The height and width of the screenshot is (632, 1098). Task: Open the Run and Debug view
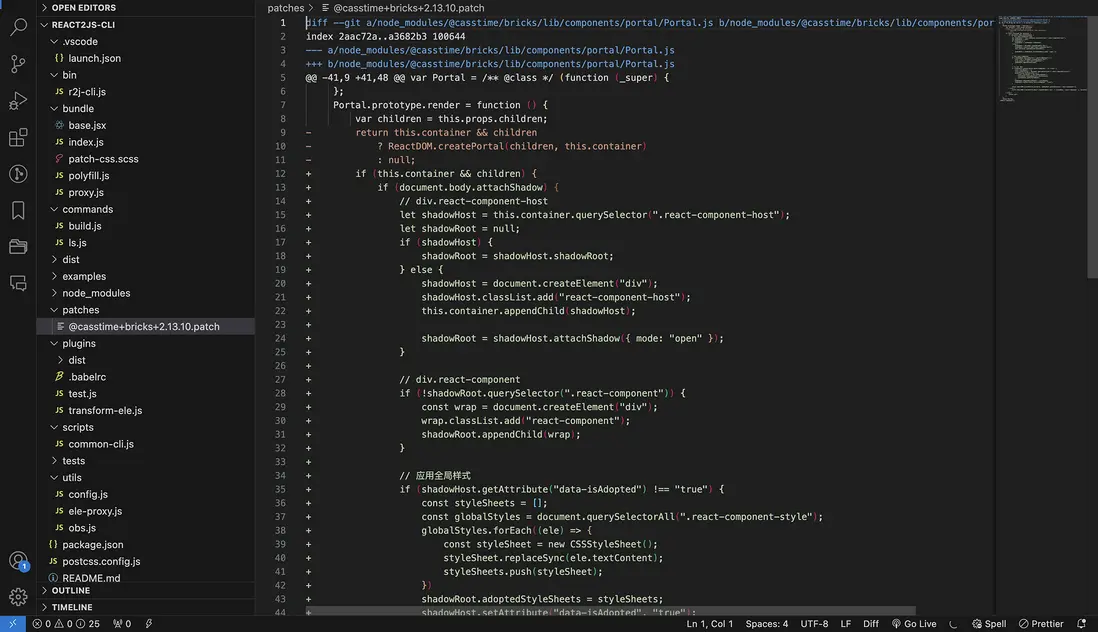18,101
